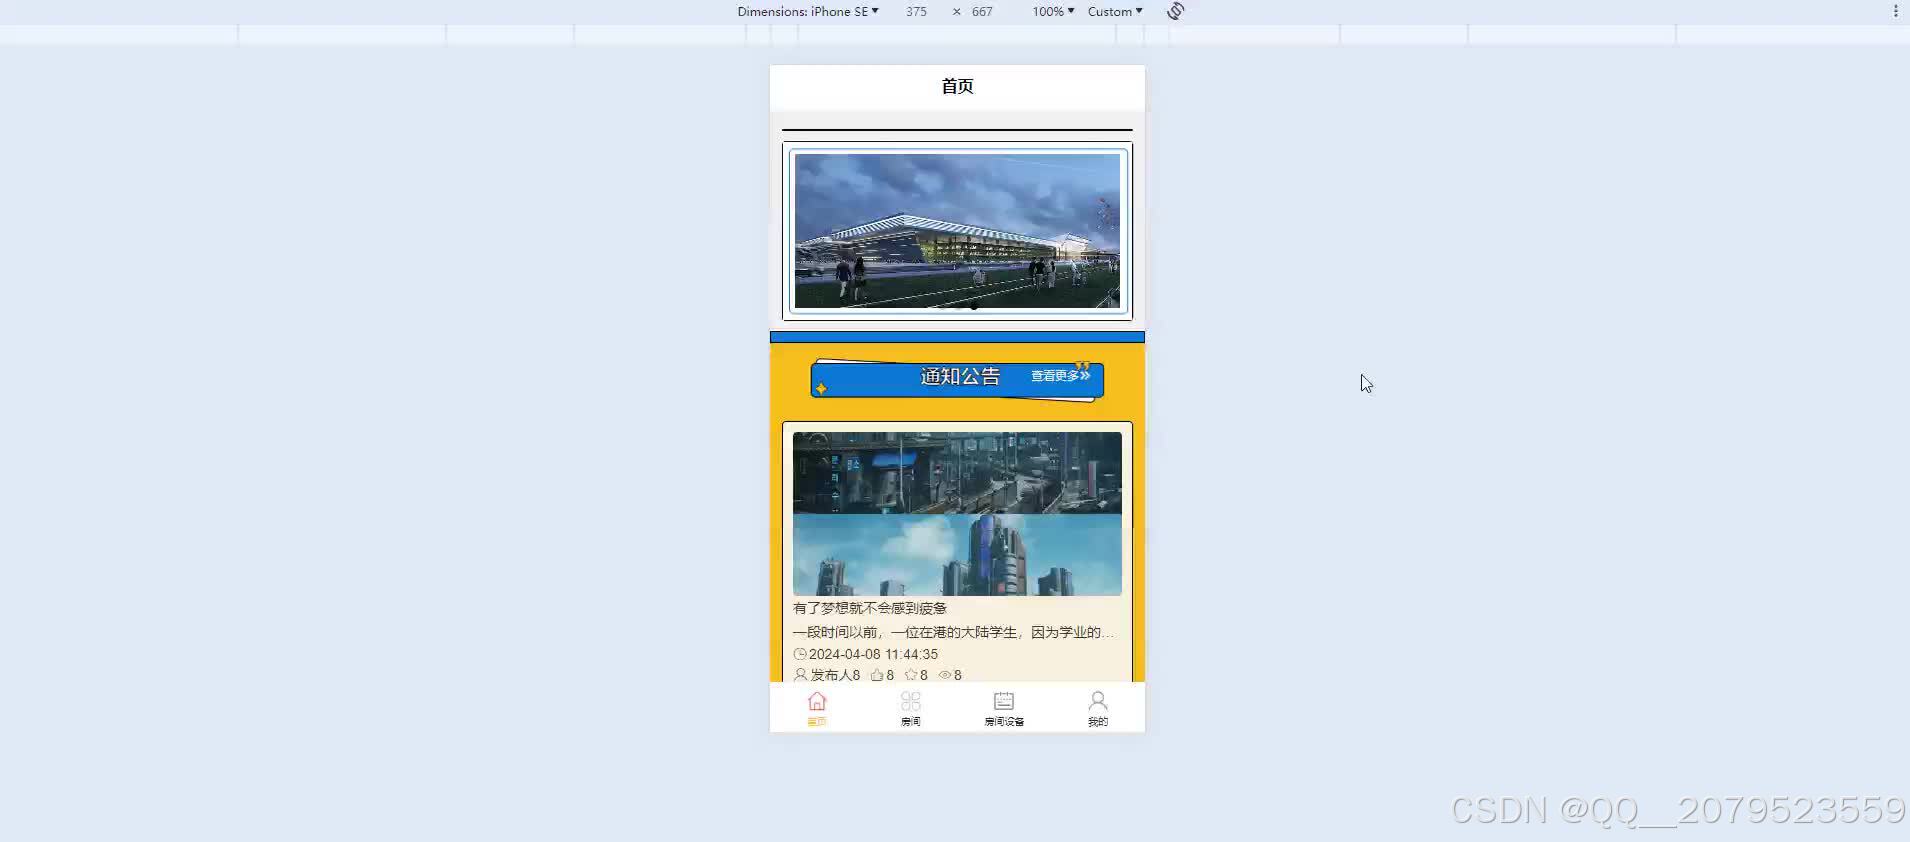The height and width of the screenshot is (842, 1910).
Task: Open the 100% zoom dropdown
Action: (x=1053, y=11)
